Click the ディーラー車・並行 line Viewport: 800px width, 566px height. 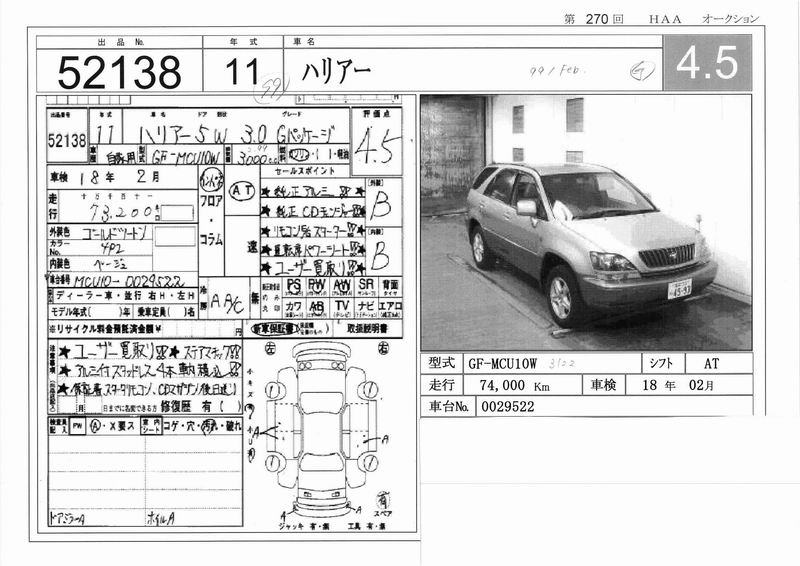(125, 296)
